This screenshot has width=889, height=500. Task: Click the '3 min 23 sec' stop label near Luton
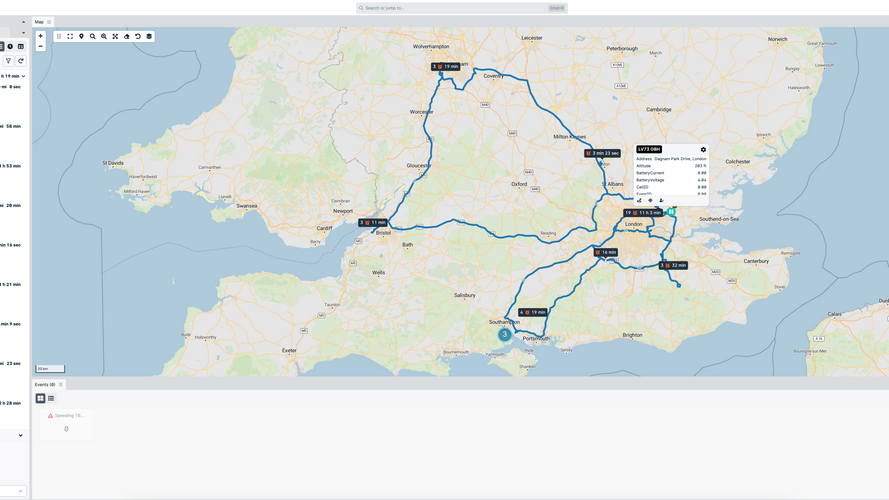pos(603,153)
